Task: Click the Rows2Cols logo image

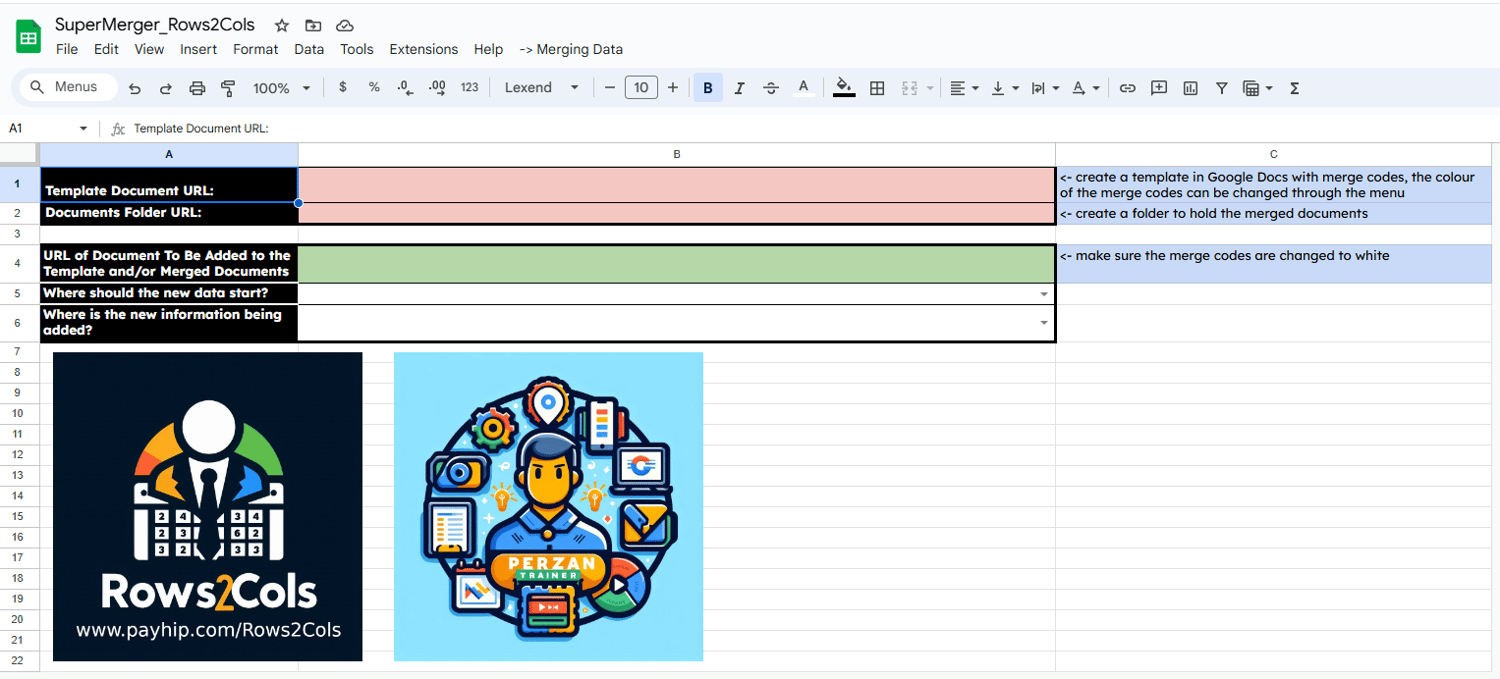Action: coord(208,506)
